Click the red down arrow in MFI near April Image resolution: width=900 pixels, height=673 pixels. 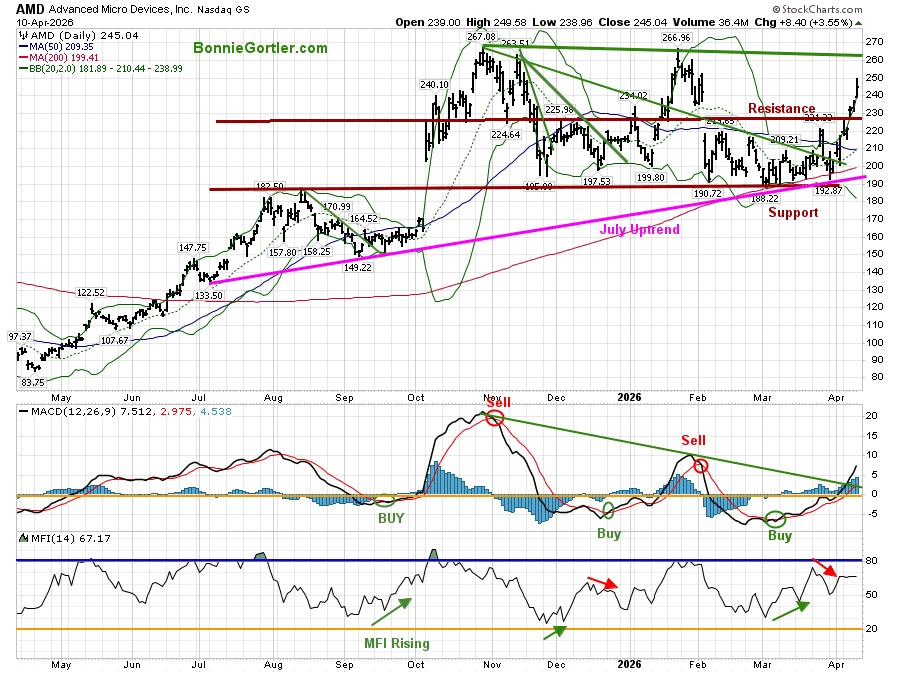[x=823, y=569]
